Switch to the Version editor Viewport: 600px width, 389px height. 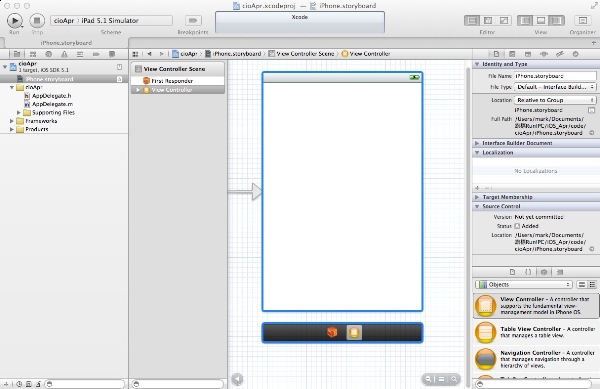click(x=504, y=20)
